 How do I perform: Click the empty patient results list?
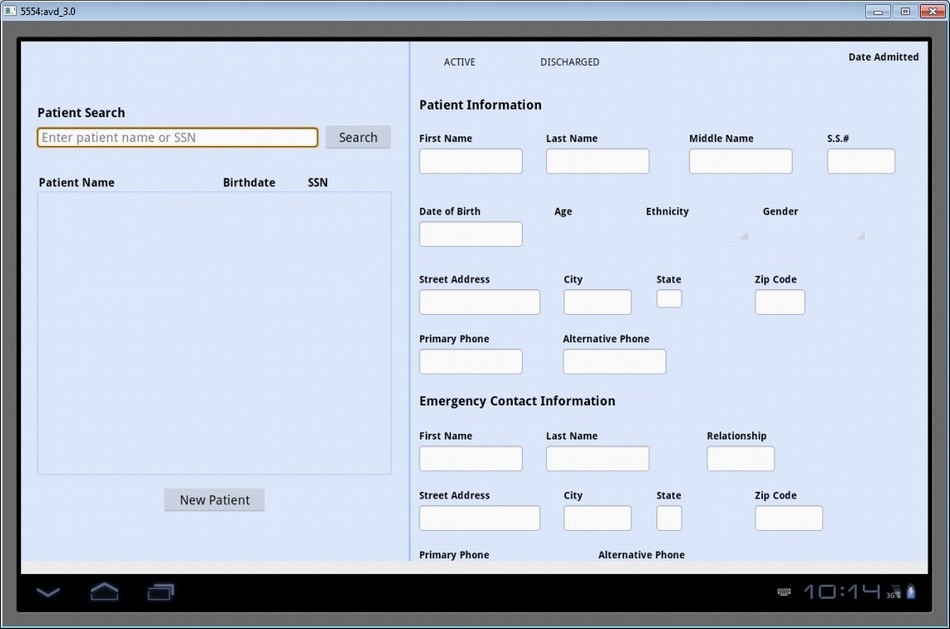pos(214,332)
